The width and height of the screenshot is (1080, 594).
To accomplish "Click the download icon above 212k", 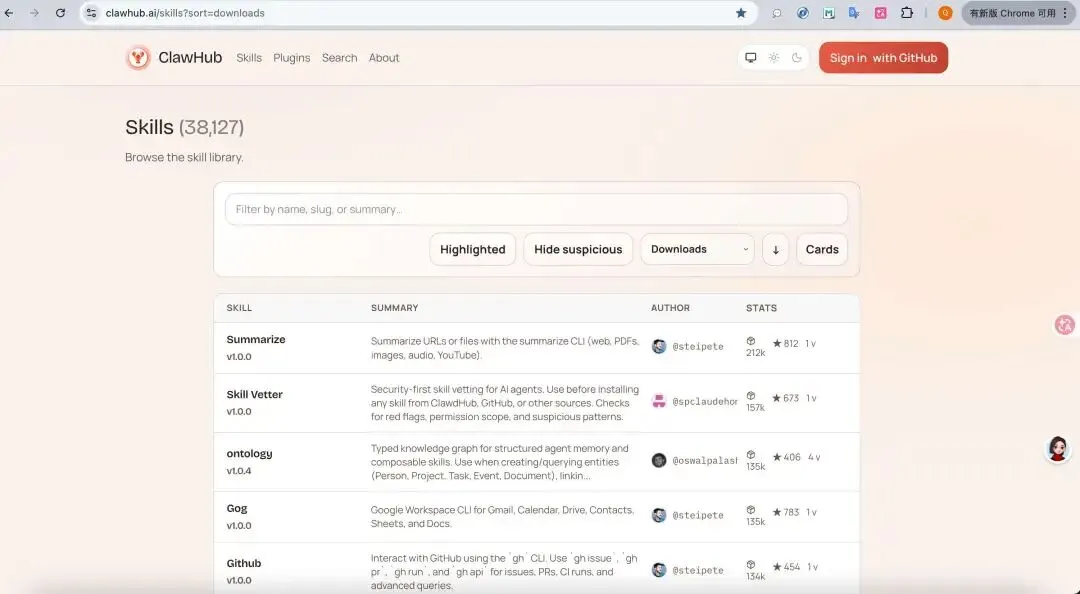I will click(x=751, y=341).
